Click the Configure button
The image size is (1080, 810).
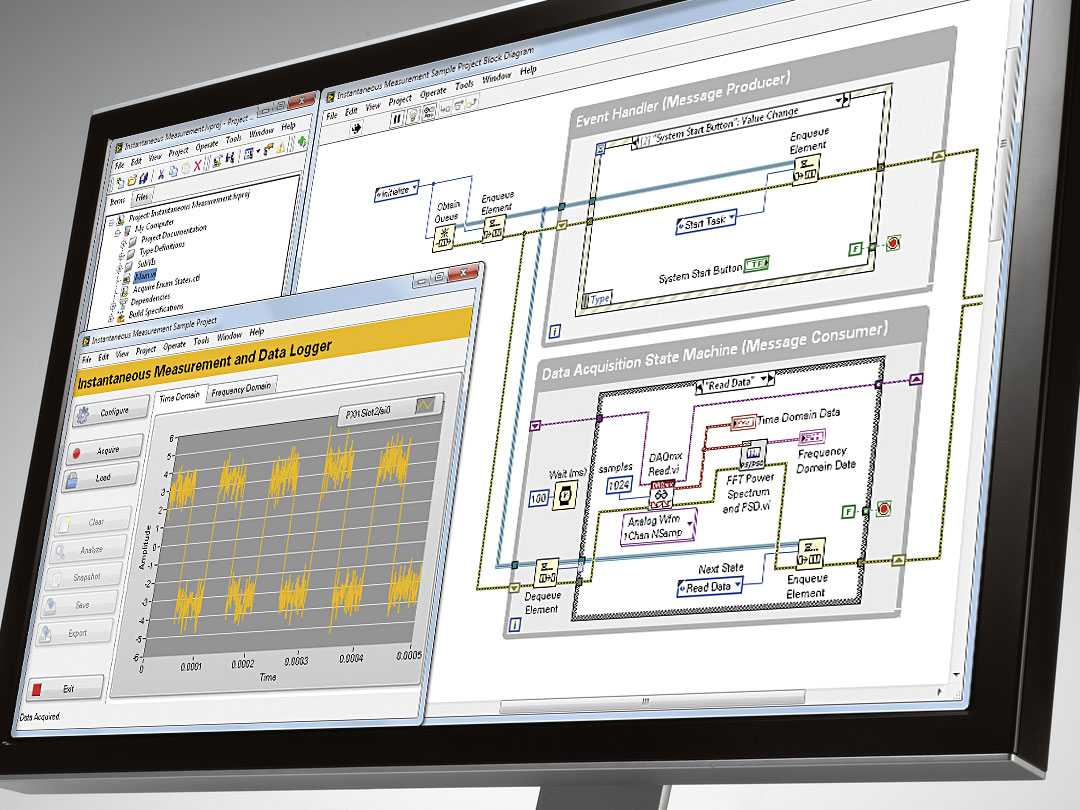click(111, 412)
